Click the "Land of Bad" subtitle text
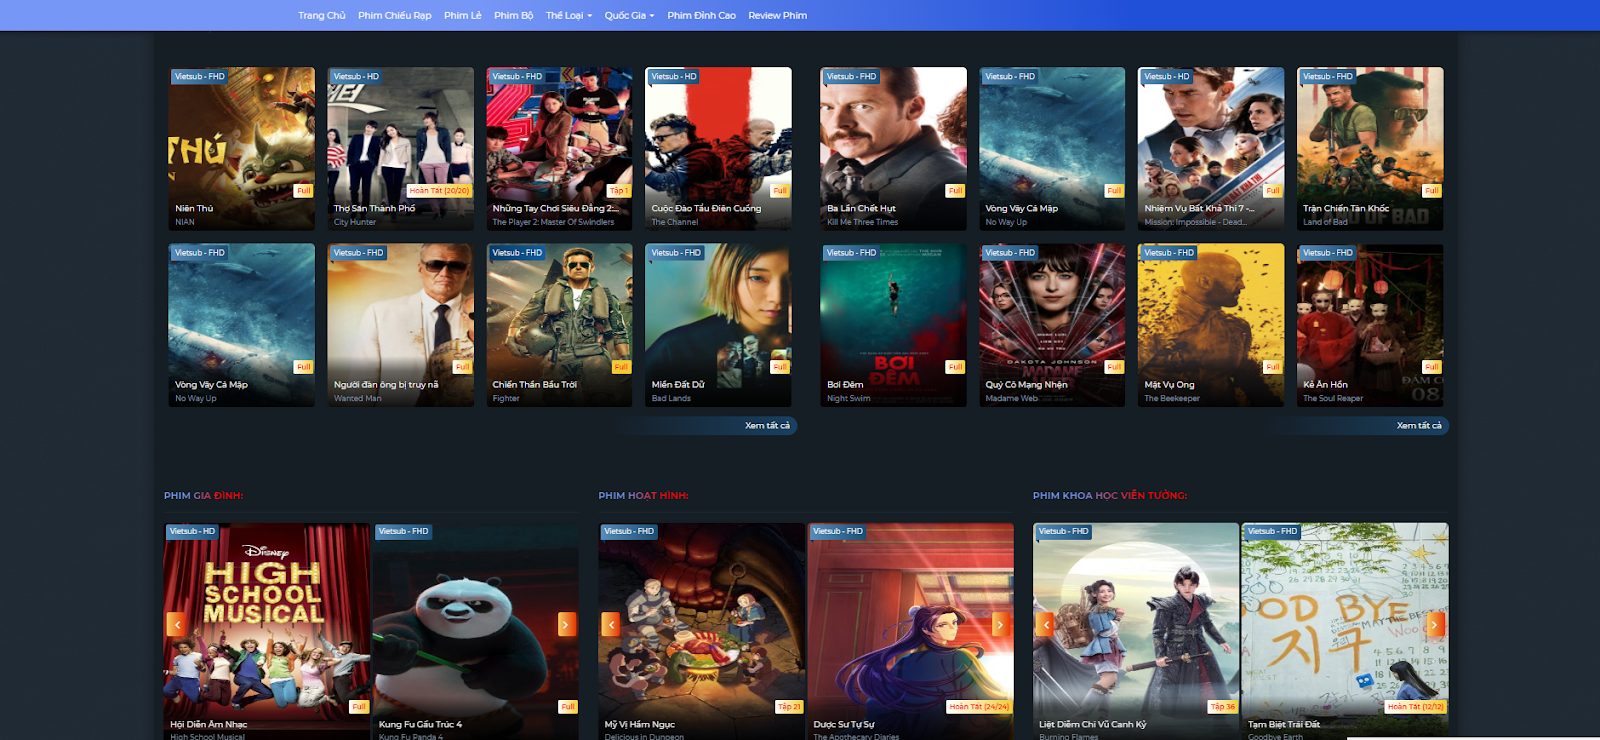 [x=1325, y=222]
